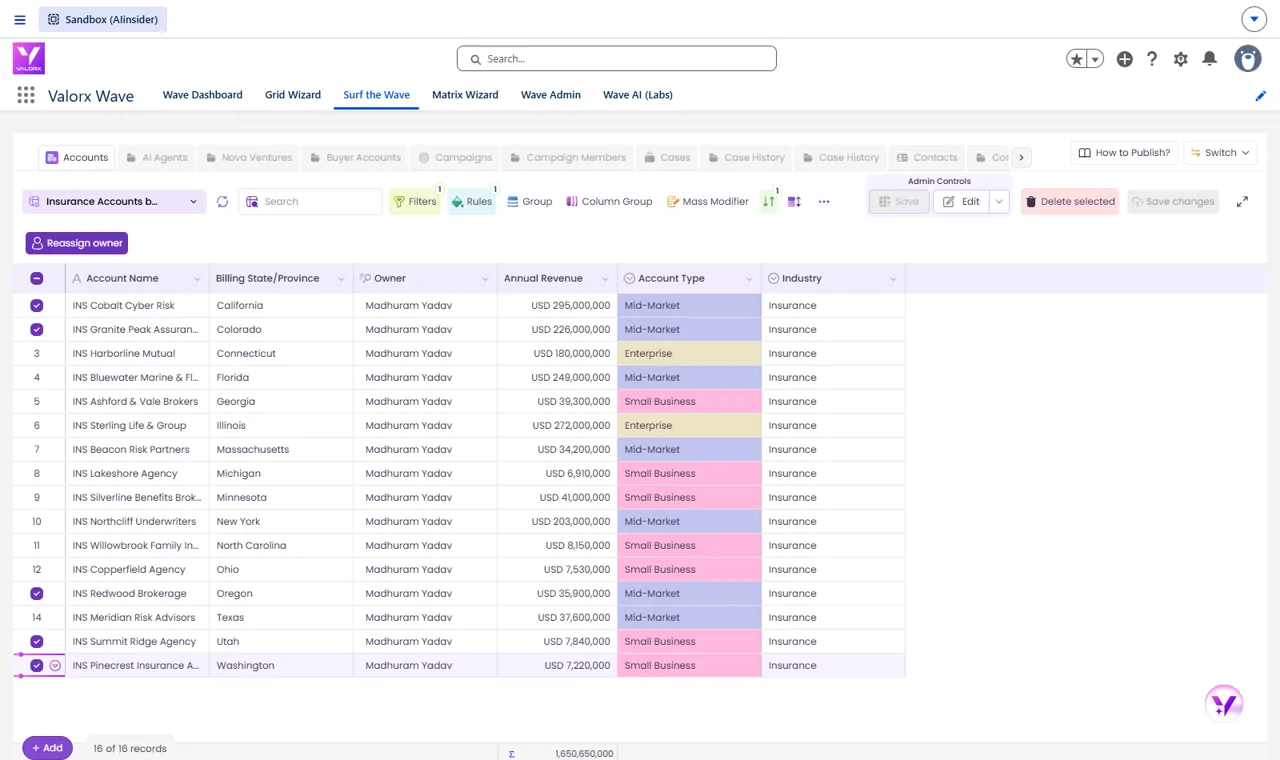
Task: Uncheck the INS Pinecrest Insurance row checkbox
Action: pyautogui.click(x=37, y=665)
